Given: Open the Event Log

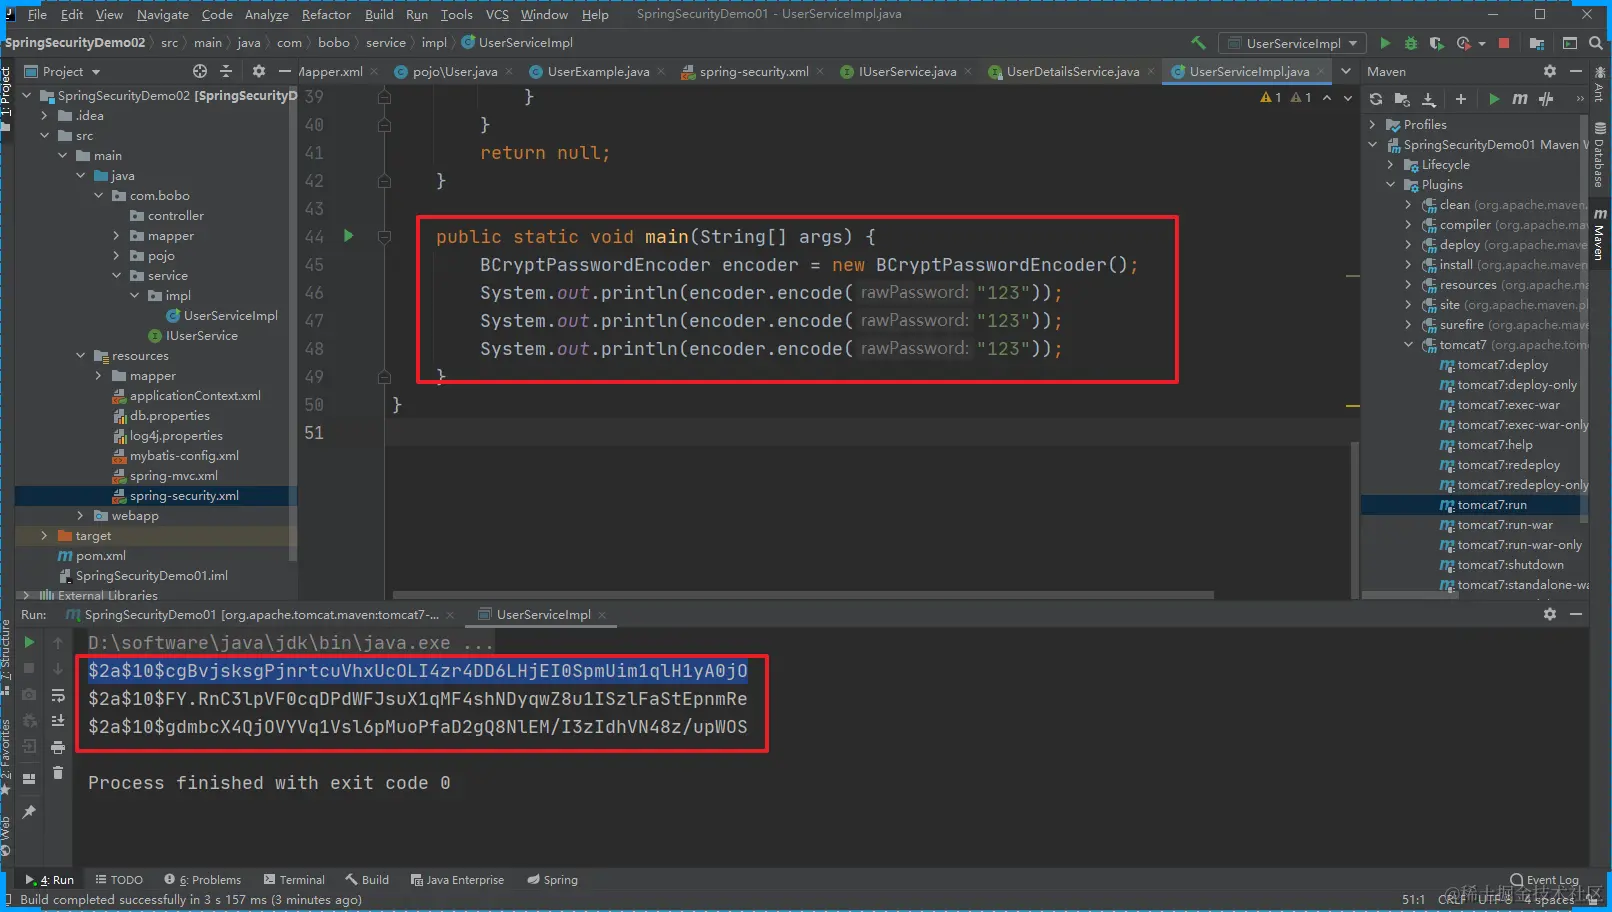Looking at the screenshot, I should click(x=1545, y=880).
